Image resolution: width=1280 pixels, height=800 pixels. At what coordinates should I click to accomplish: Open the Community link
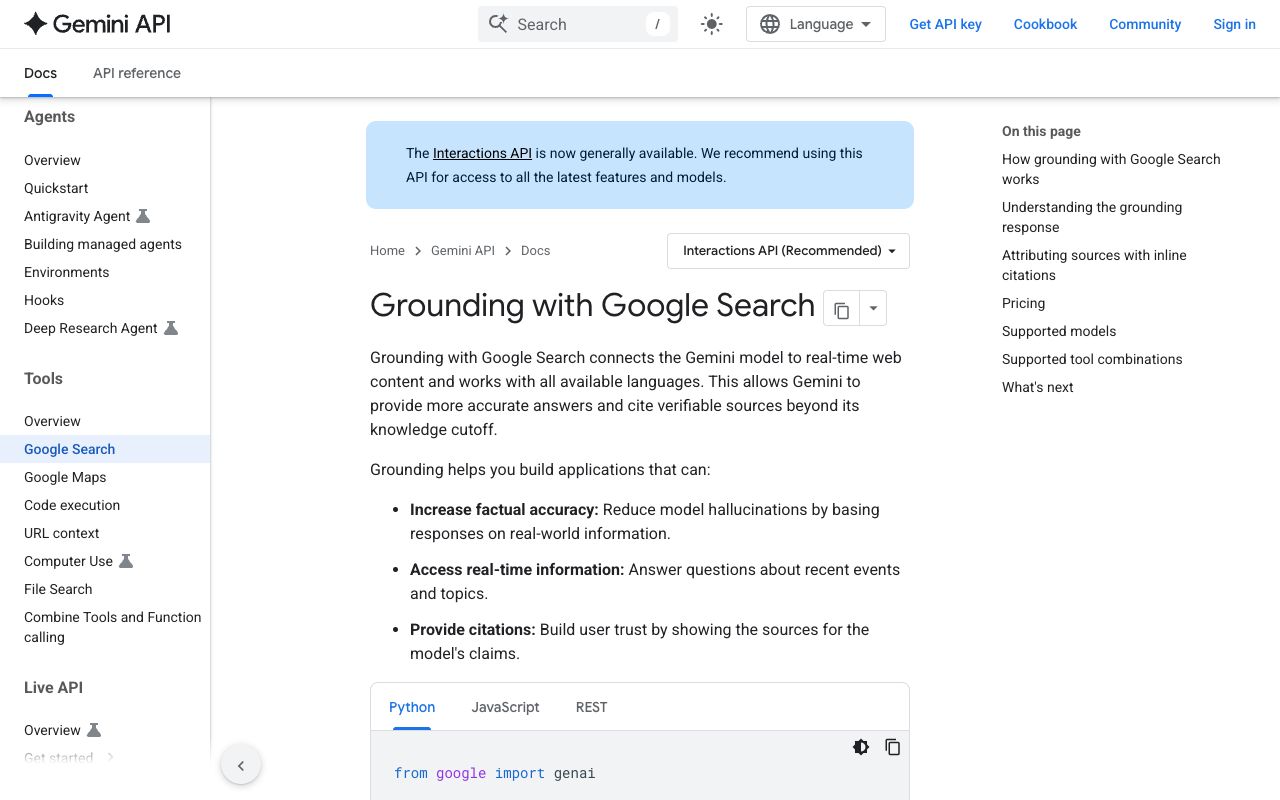tap(1145, 24)
